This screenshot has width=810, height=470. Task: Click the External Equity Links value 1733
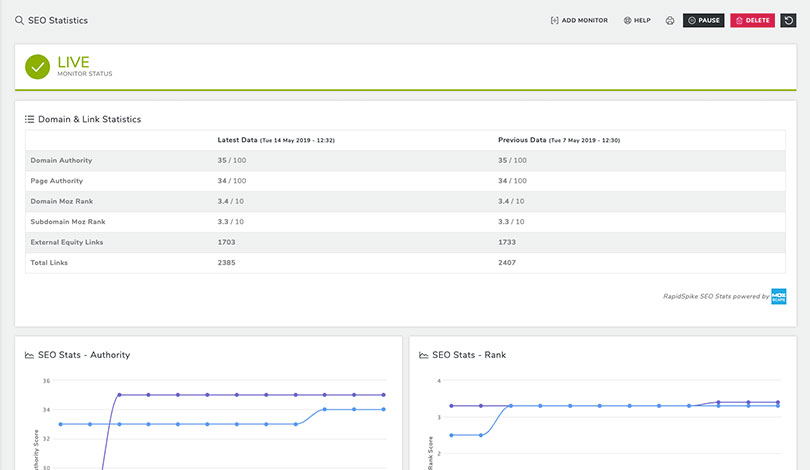pyautogui.click(x=507, y=242)
